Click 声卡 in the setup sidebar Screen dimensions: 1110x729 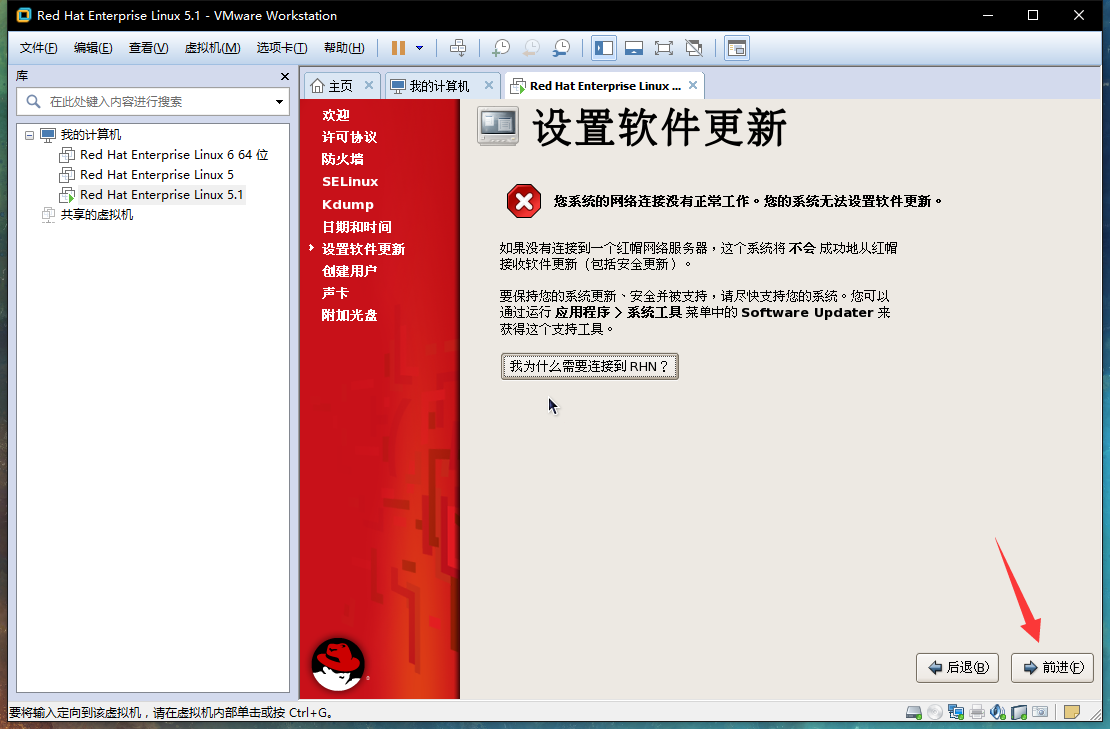[x=335, y=293]
